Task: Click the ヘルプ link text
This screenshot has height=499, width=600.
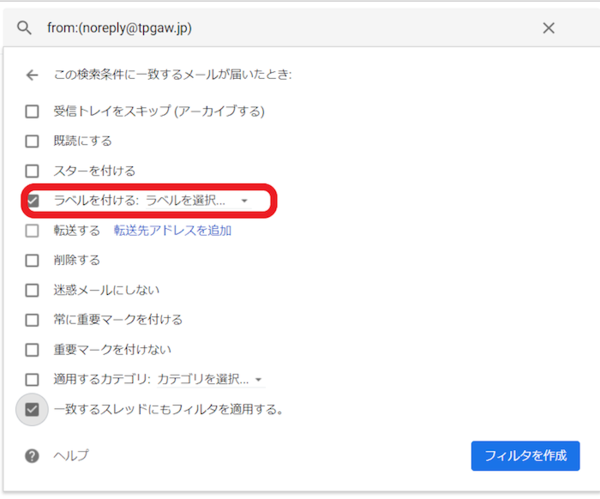Action: [71, 455]
